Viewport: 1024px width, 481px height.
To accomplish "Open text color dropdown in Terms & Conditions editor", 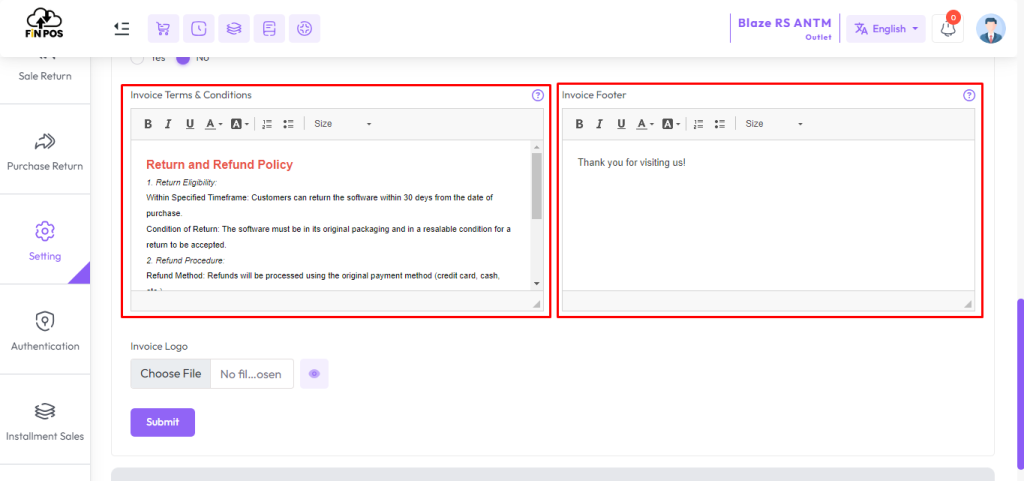I will [x=214, y=124].
